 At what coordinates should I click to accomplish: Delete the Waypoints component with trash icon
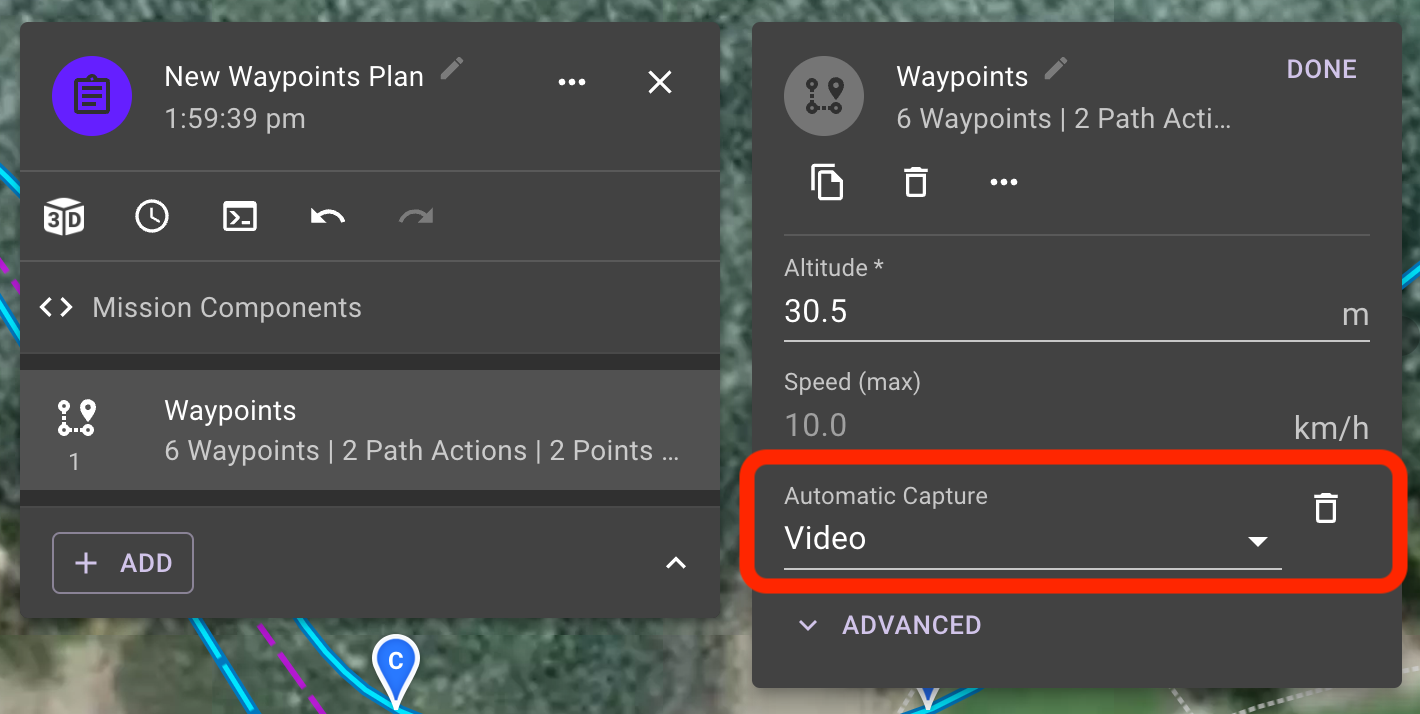tap(915, 182)
